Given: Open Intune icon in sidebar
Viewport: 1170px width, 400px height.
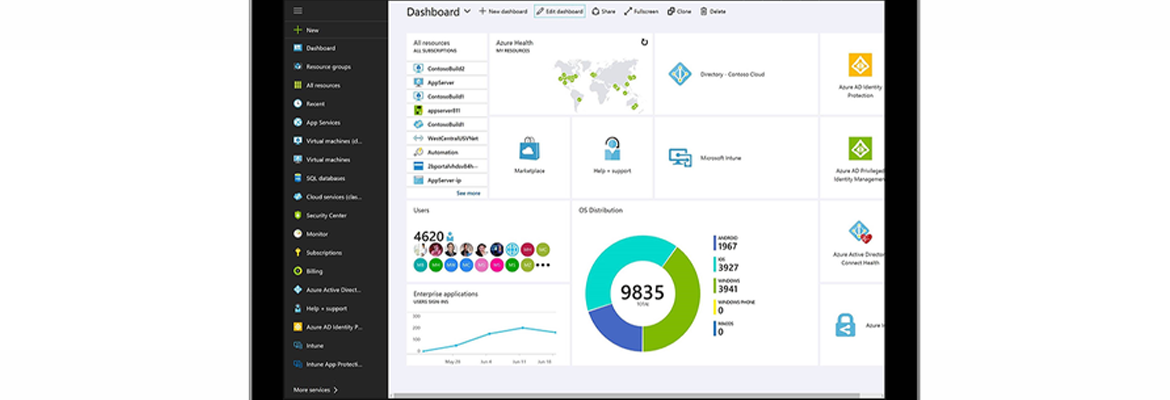Looking at the screenshot, I should coord(298,346).
